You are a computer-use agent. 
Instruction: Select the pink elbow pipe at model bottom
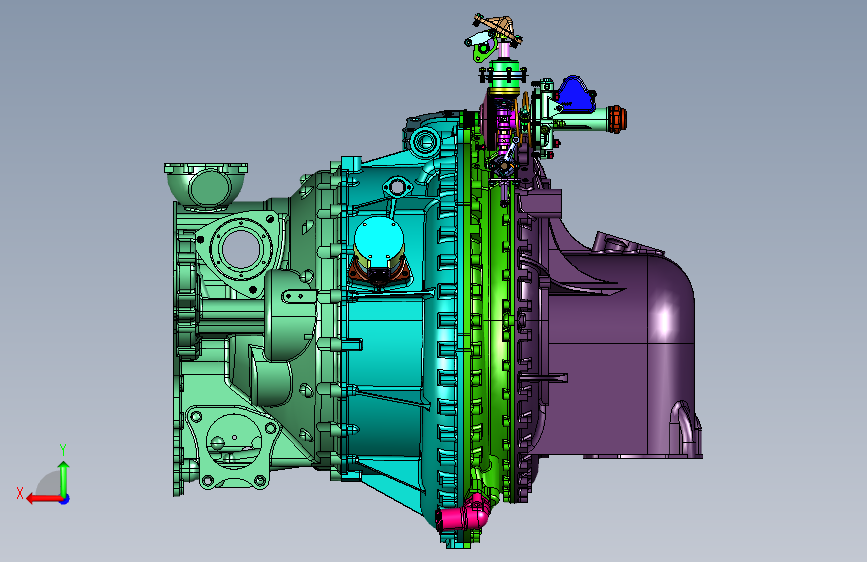pyautogui.click(x=463, y=516)
